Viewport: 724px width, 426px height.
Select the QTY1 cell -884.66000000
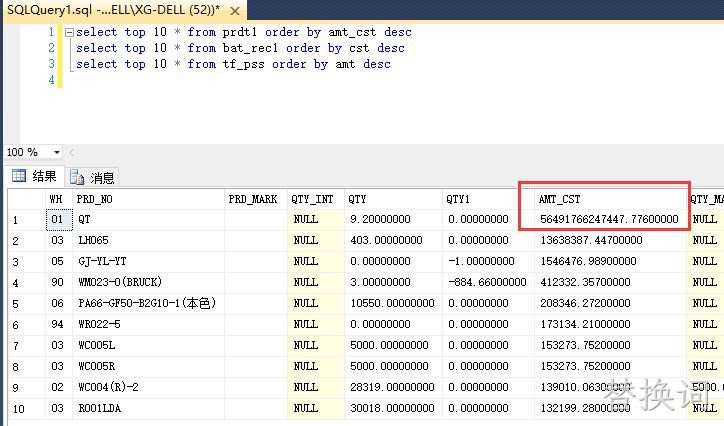[488, 282]
